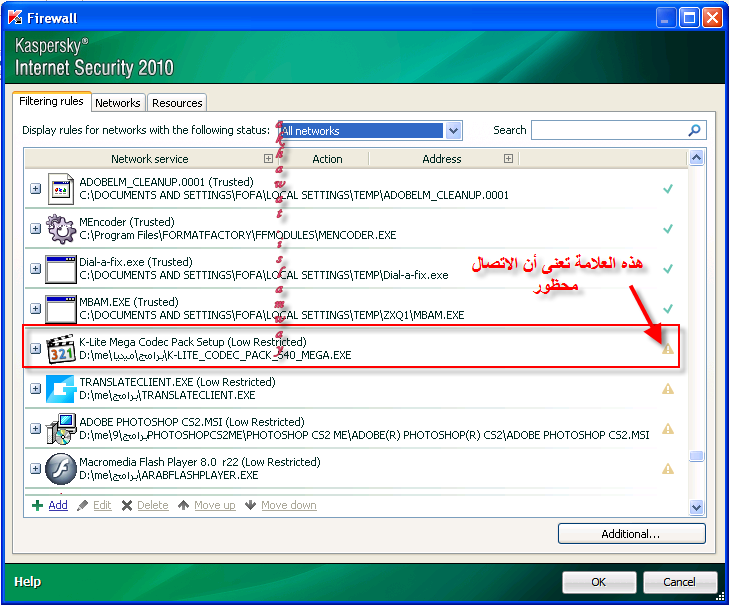Image resolution: width=729 pixels, height=605 pixels.
Task: Click the Macromedia Flash Player icon
Action: pyautogui.click(x=61, y=469)
